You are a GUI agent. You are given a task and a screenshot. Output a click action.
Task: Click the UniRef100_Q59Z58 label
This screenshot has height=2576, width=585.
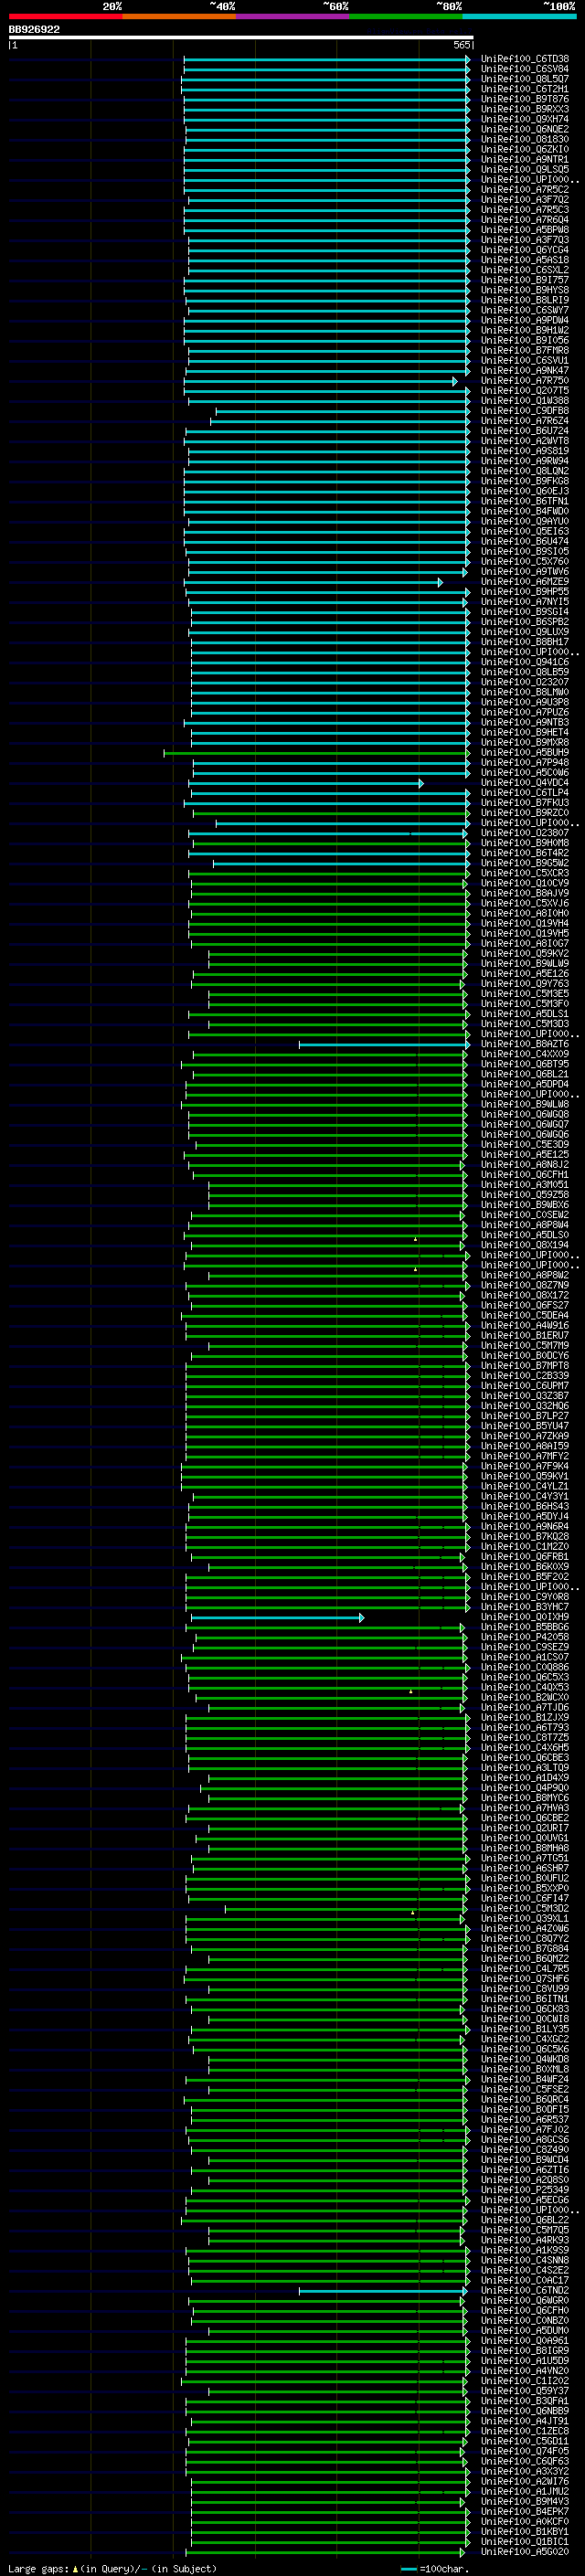point(525,1194)
